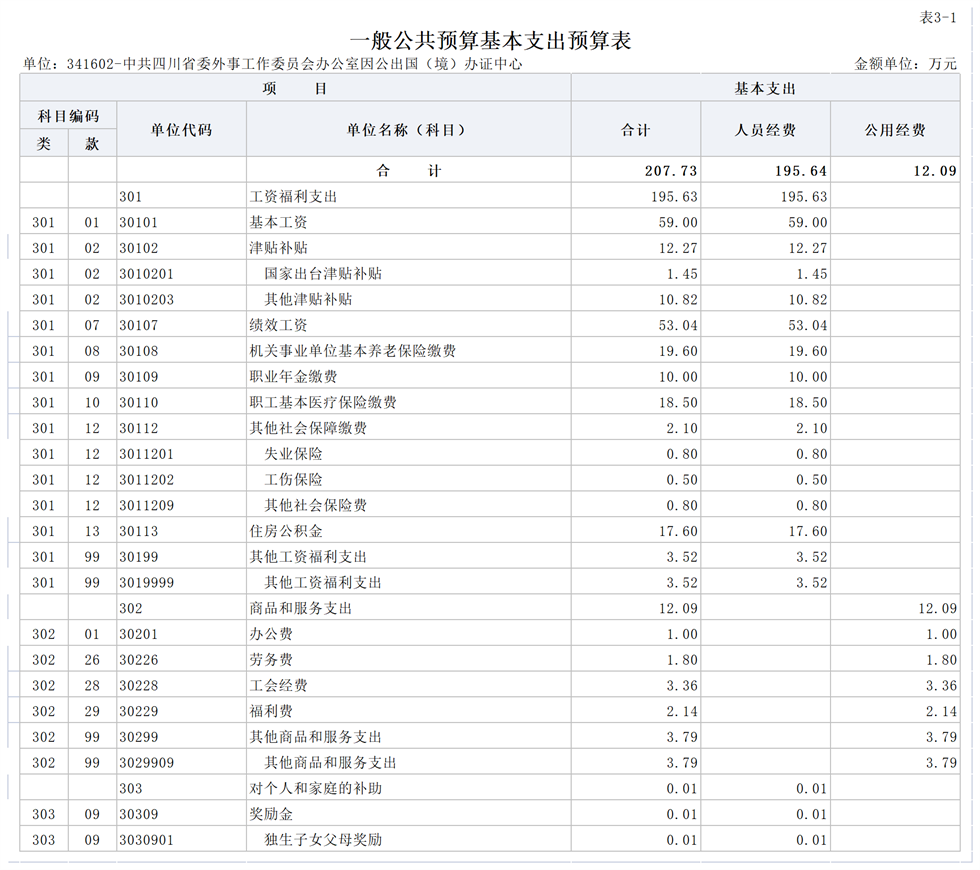
Task: Click the 类 sub-header cell
Action: [x=44, y=143]
